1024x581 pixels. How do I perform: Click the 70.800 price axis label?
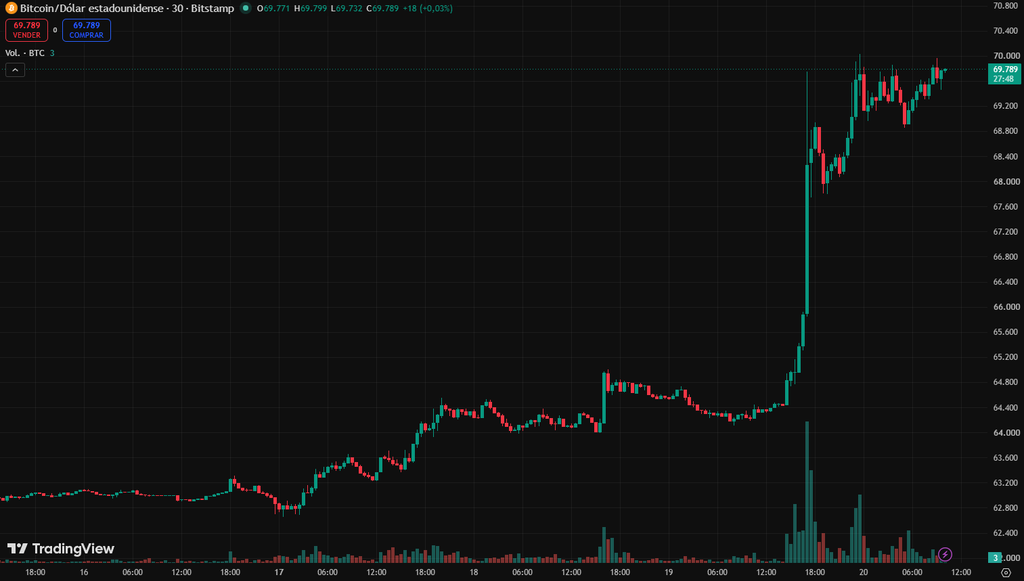pyautogui.click(x=1006, y=6)
